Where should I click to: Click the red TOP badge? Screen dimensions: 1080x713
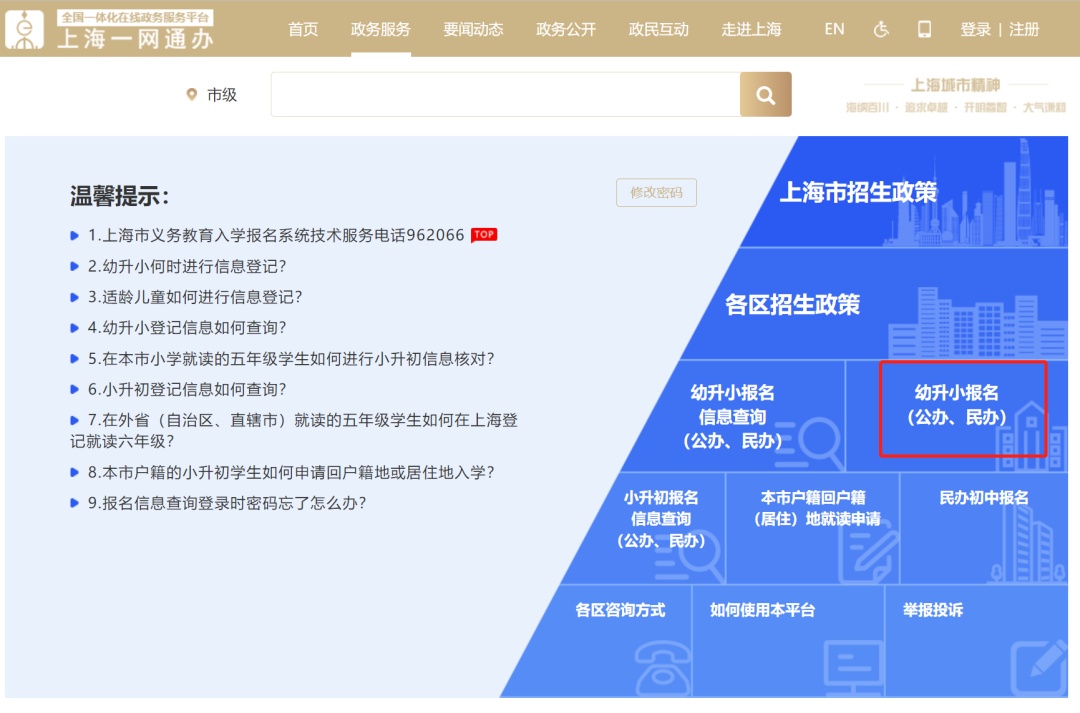click(484, 235)
